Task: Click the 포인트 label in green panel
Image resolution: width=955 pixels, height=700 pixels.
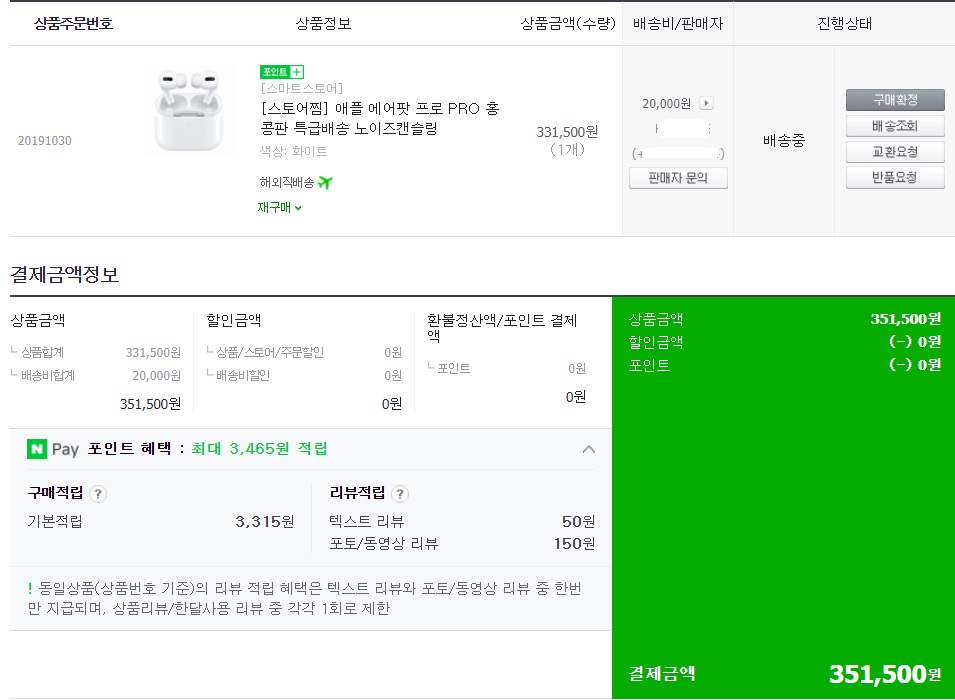Action: pyautogui.click(x=649, y=366)
